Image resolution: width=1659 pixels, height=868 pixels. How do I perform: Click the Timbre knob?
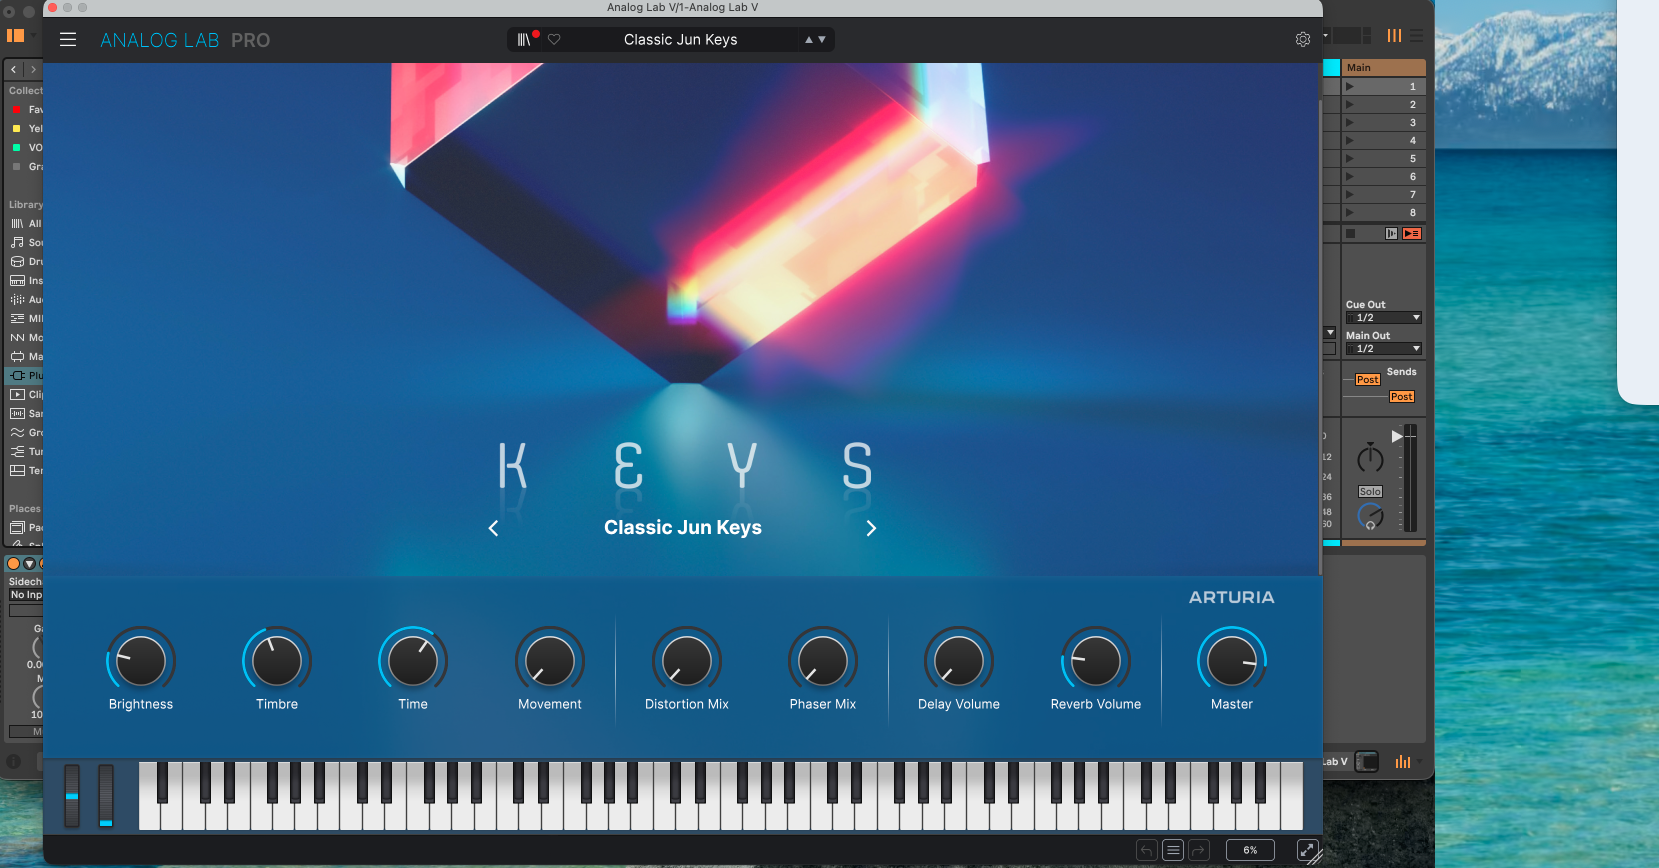(277, 661)
